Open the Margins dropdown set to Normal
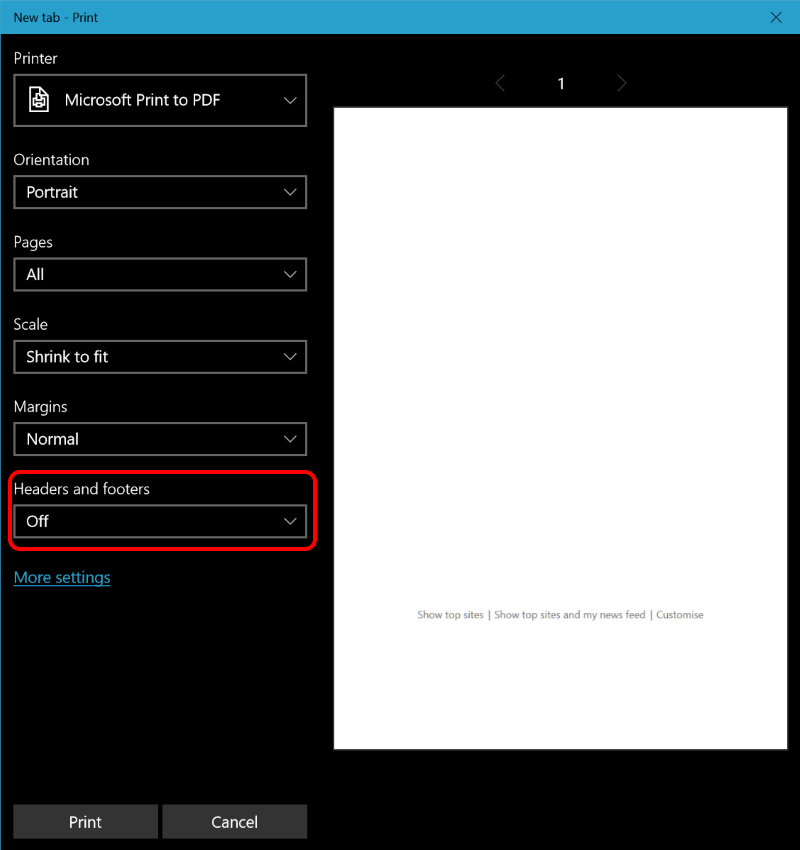Viewport: 800px width, 850px height. [160, 439]
